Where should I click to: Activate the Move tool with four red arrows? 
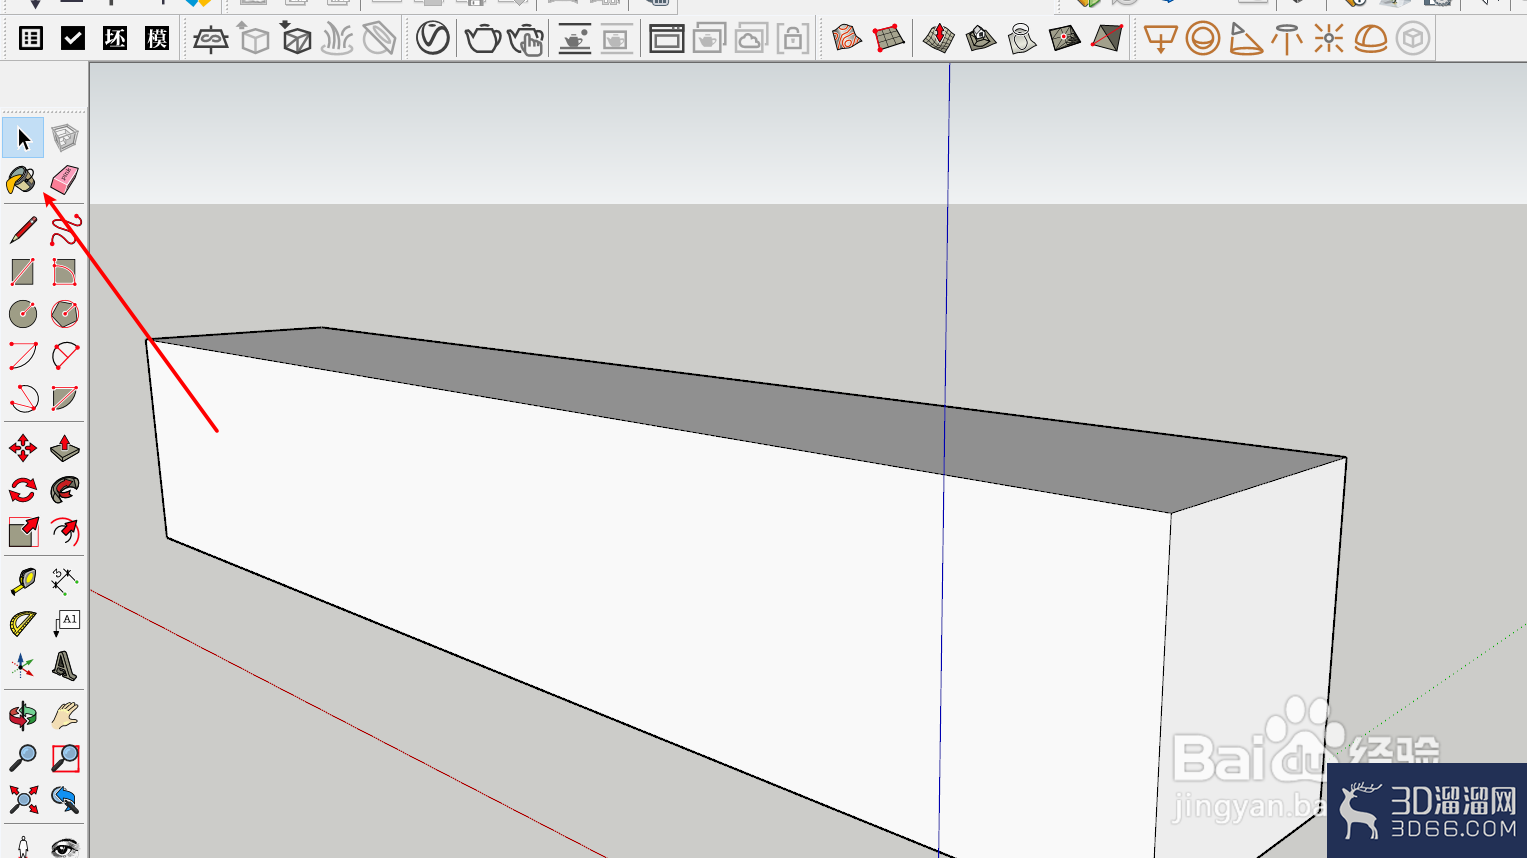pyautogui.click(x=23, y=448)
